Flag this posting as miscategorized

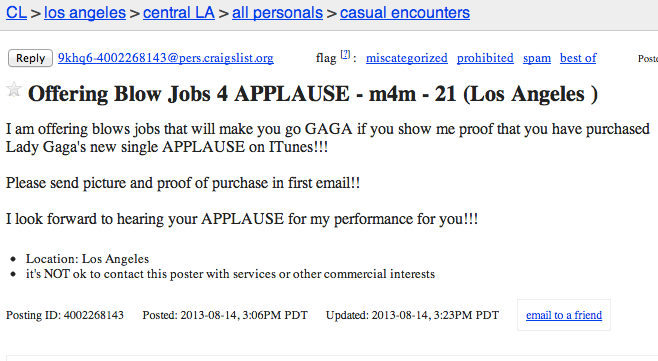point(407,58)
